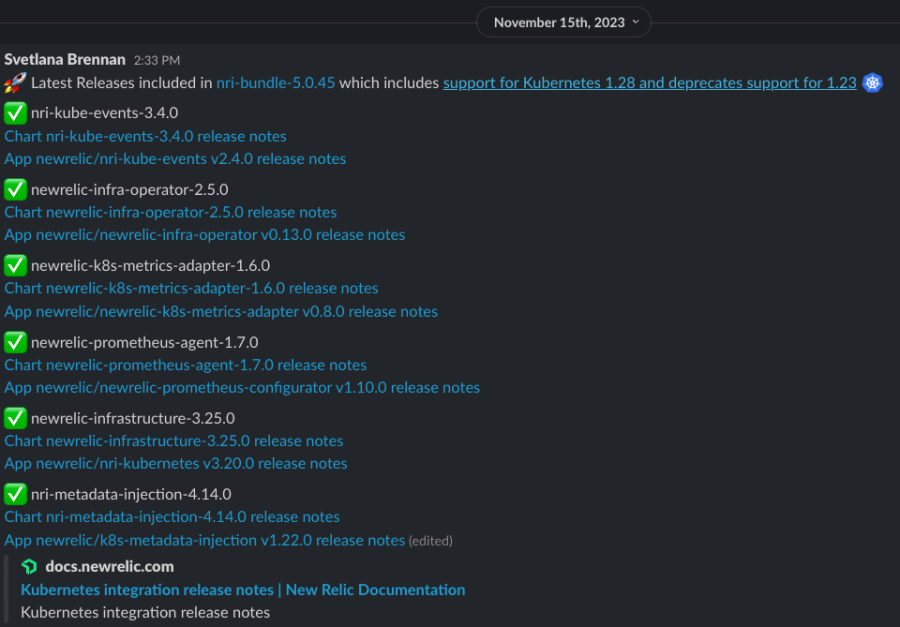Open App newrelic-infra-operator v0.13.0 release notes

204,235
